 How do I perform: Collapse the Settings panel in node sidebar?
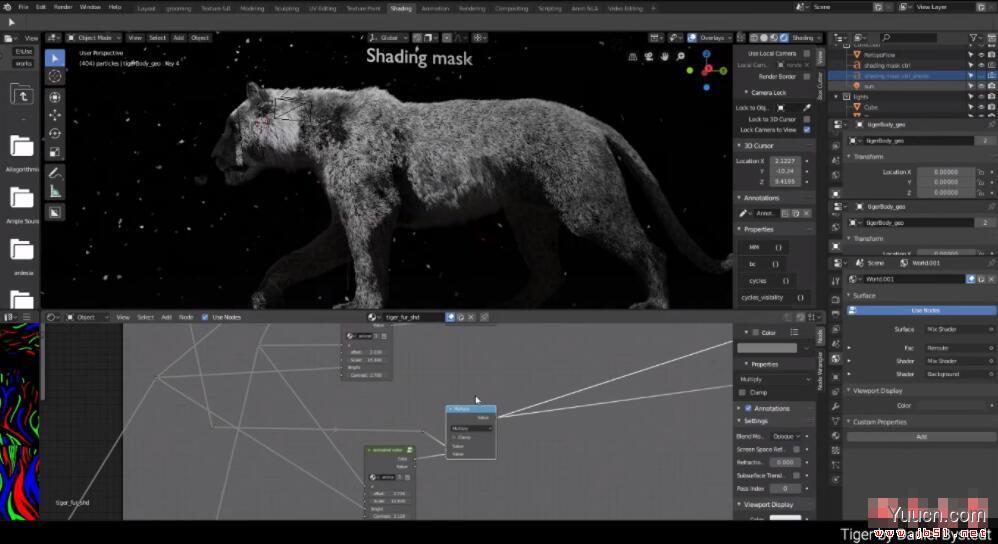click(x=739, y=421)
